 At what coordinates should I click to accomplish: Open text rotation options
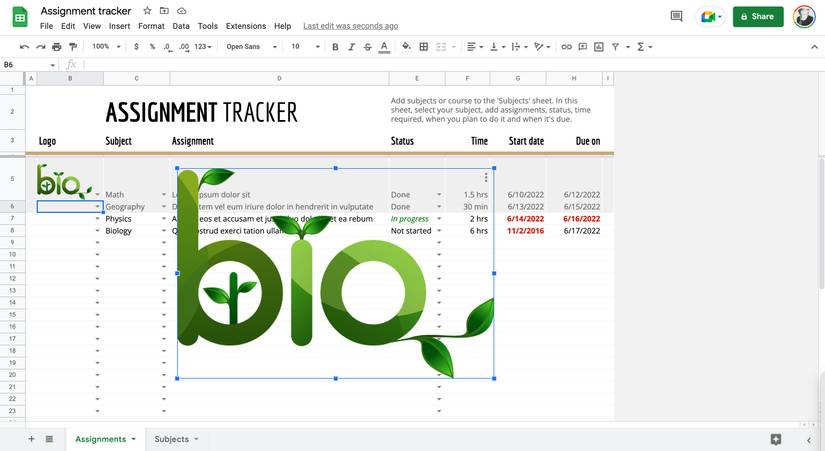pos(542,47)
